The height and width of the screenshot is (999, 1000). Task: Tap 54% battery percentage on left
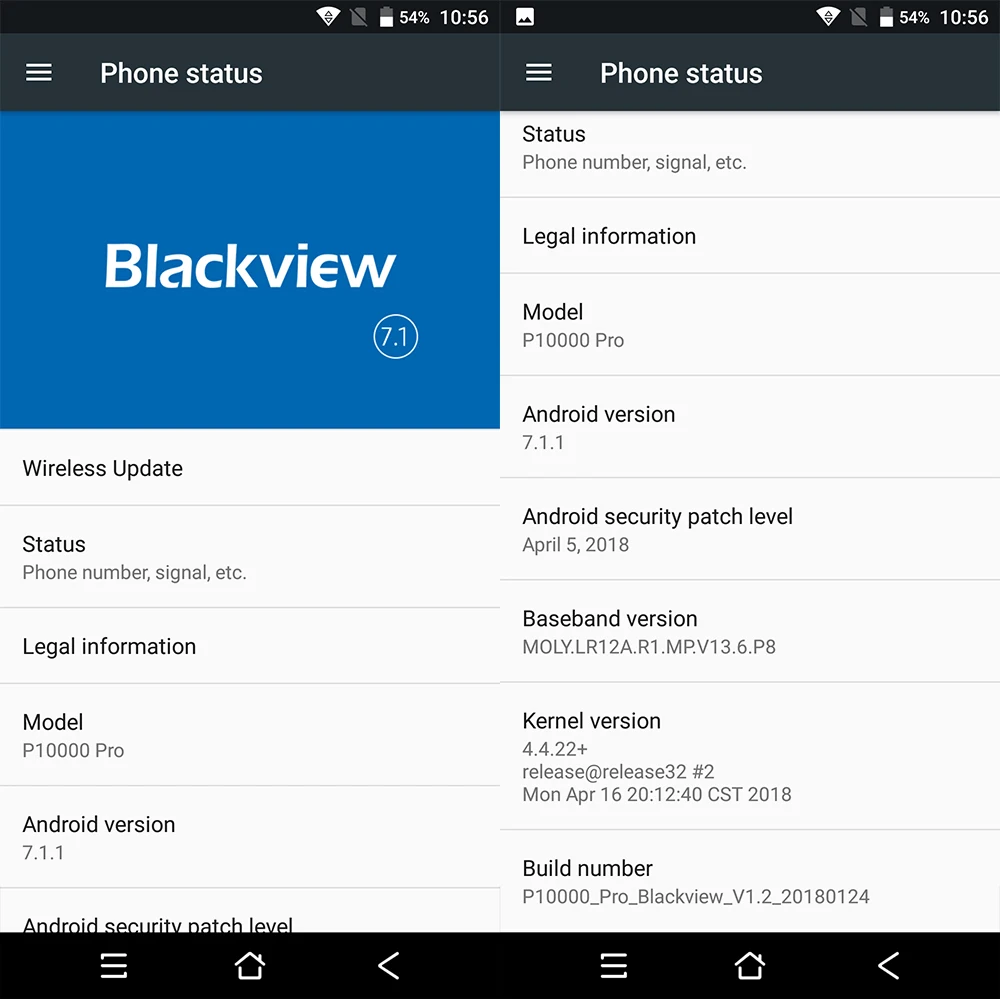pos(415,18)
